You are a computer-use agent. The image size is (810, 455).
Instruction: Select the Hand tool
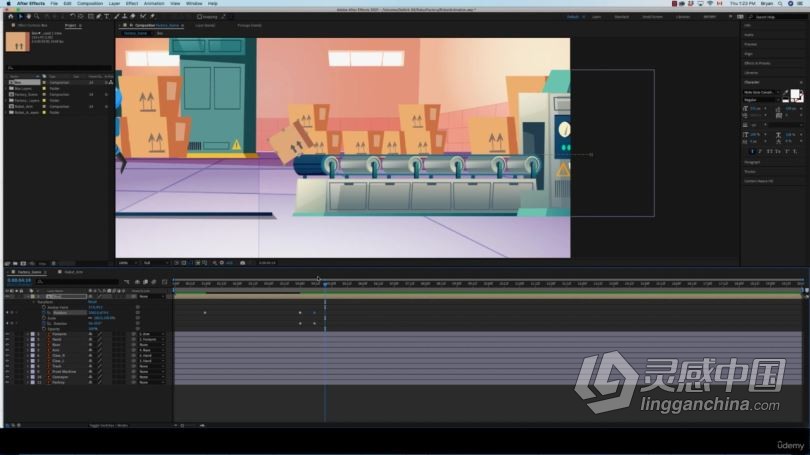click(x=29, y=17)
